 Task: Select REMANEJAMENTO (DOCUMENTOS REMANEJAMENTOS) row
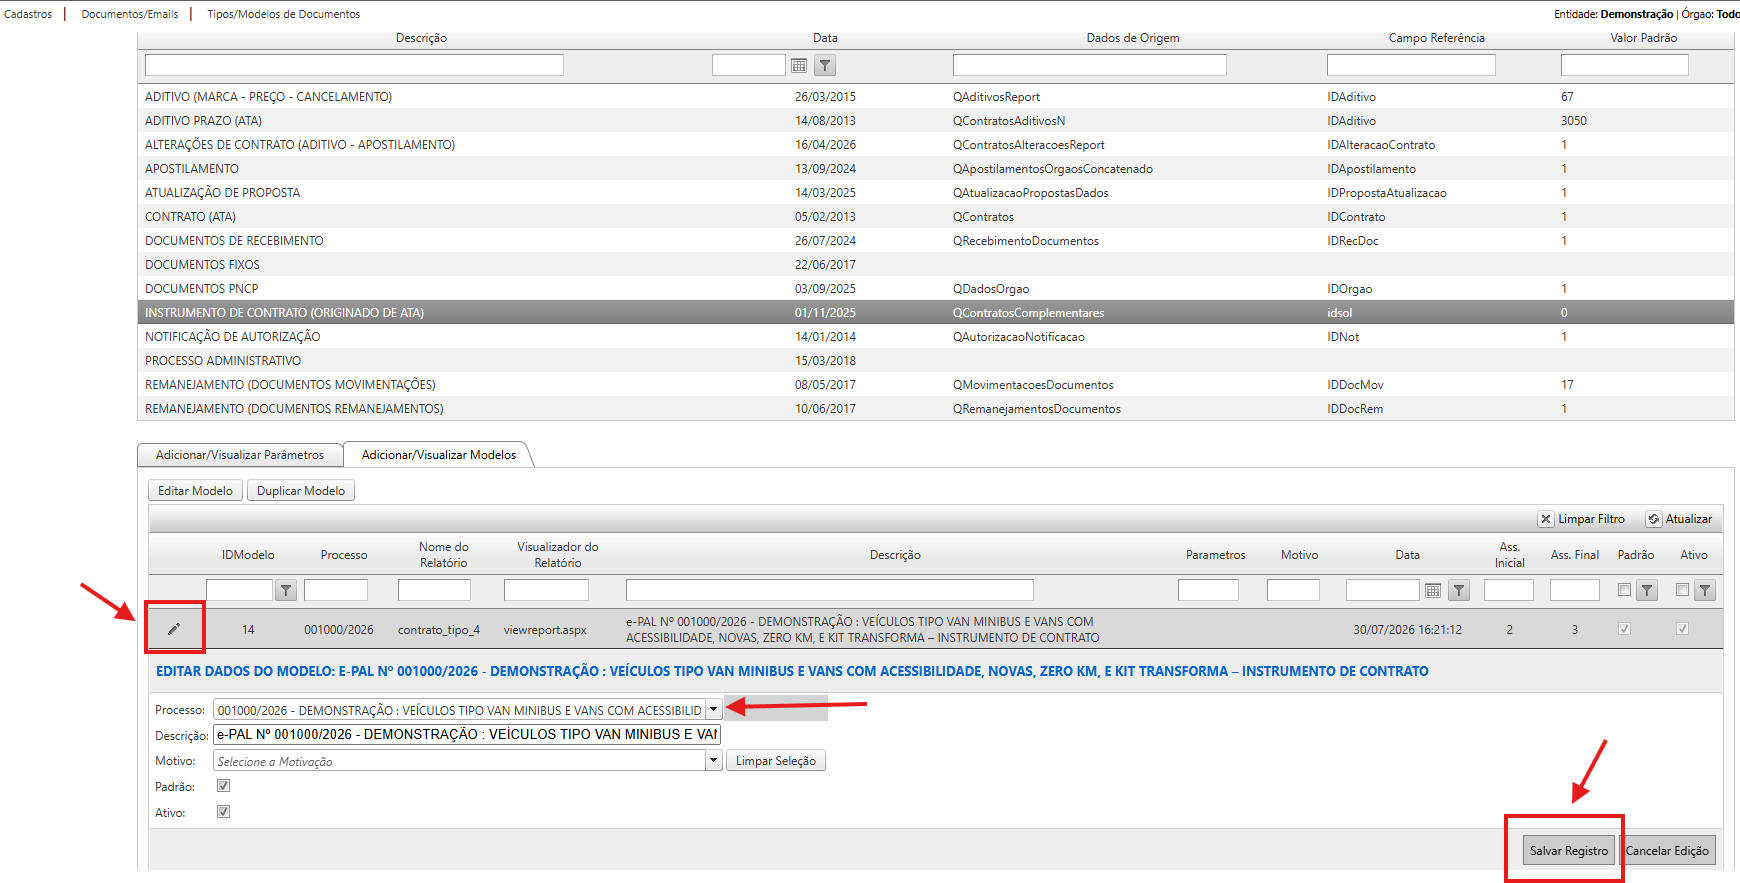(x=935, y=409)
